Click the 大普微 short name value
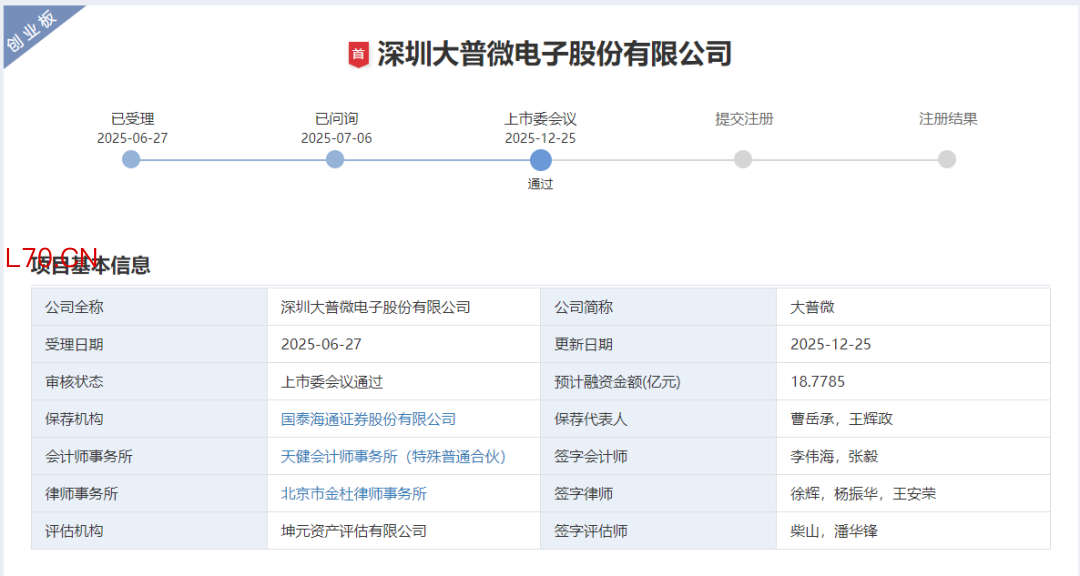Image resolution: width=1080 pixels, height=576 pixels. point(812,307)
